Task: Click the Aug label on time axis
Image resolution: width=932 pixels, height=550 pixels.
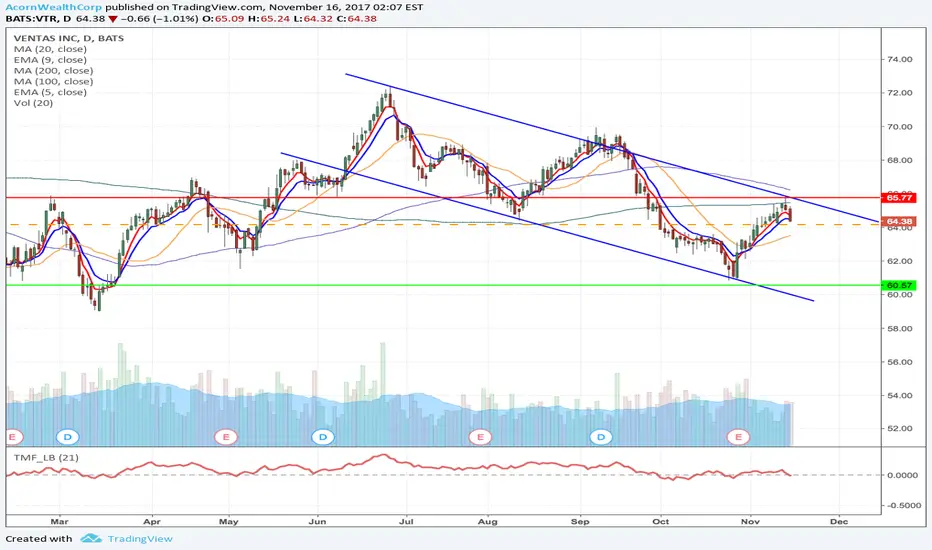Action: tap(487, 521)
